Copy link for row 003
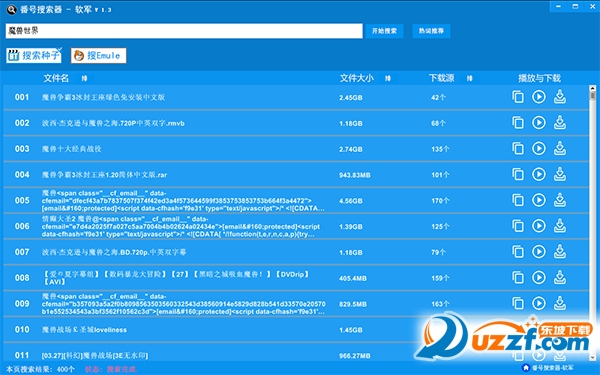The image size is (600, 375). point(518,148)
